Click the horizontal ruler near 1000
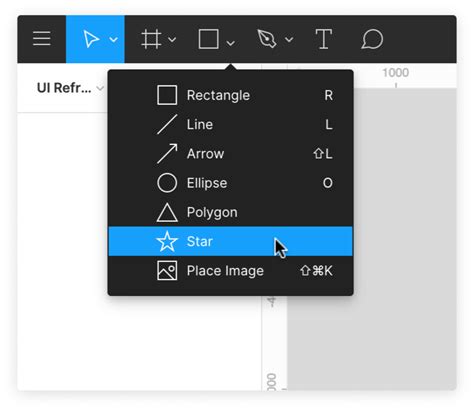 [x=396, y=76]
